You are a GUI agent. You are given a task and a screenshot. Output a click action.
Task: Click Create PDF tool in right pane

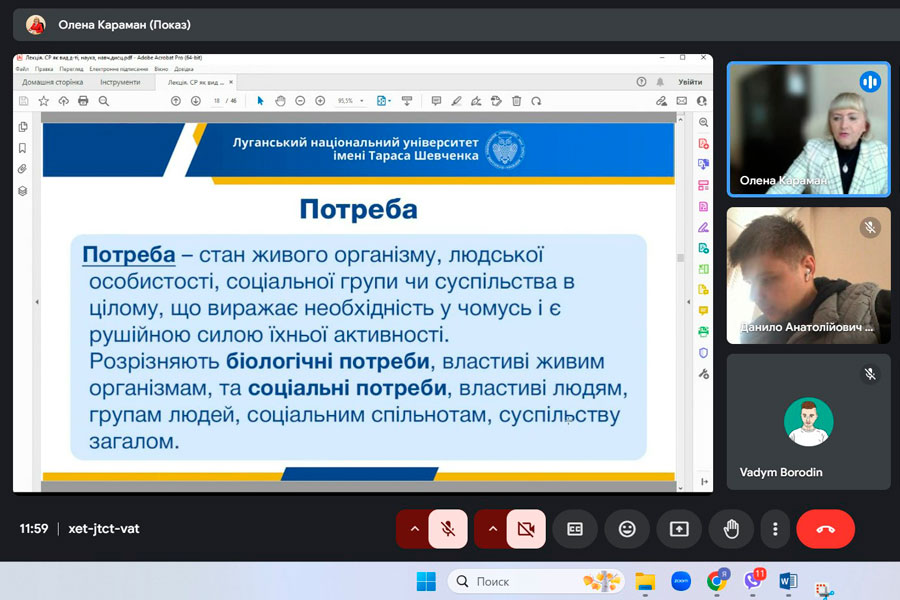coord(703,144)
